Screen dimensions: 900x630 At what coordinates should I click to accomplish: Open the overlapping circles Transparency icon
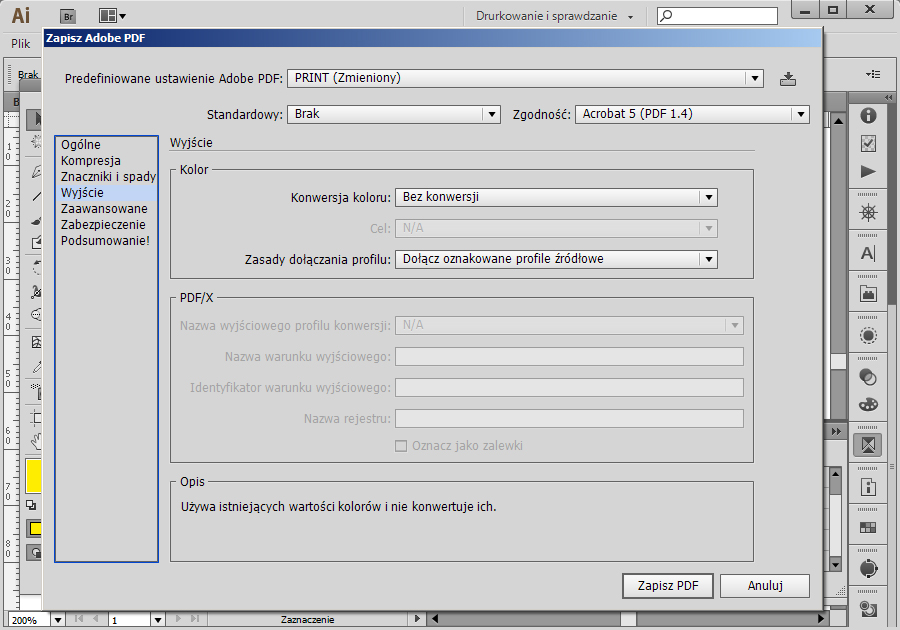coord(868,376)
